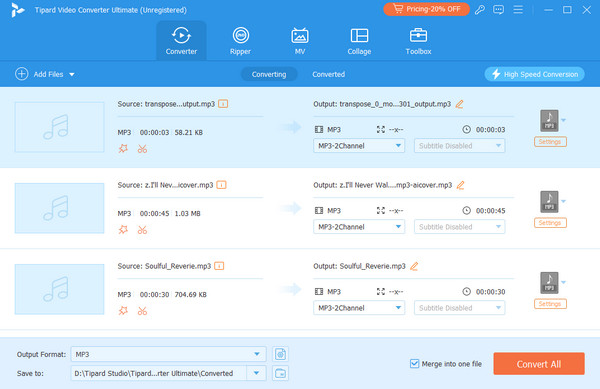Screen dimensions: 600x389
Task: Edit effects star icon for Soulful_Reverie file
Action: [123, 311]
